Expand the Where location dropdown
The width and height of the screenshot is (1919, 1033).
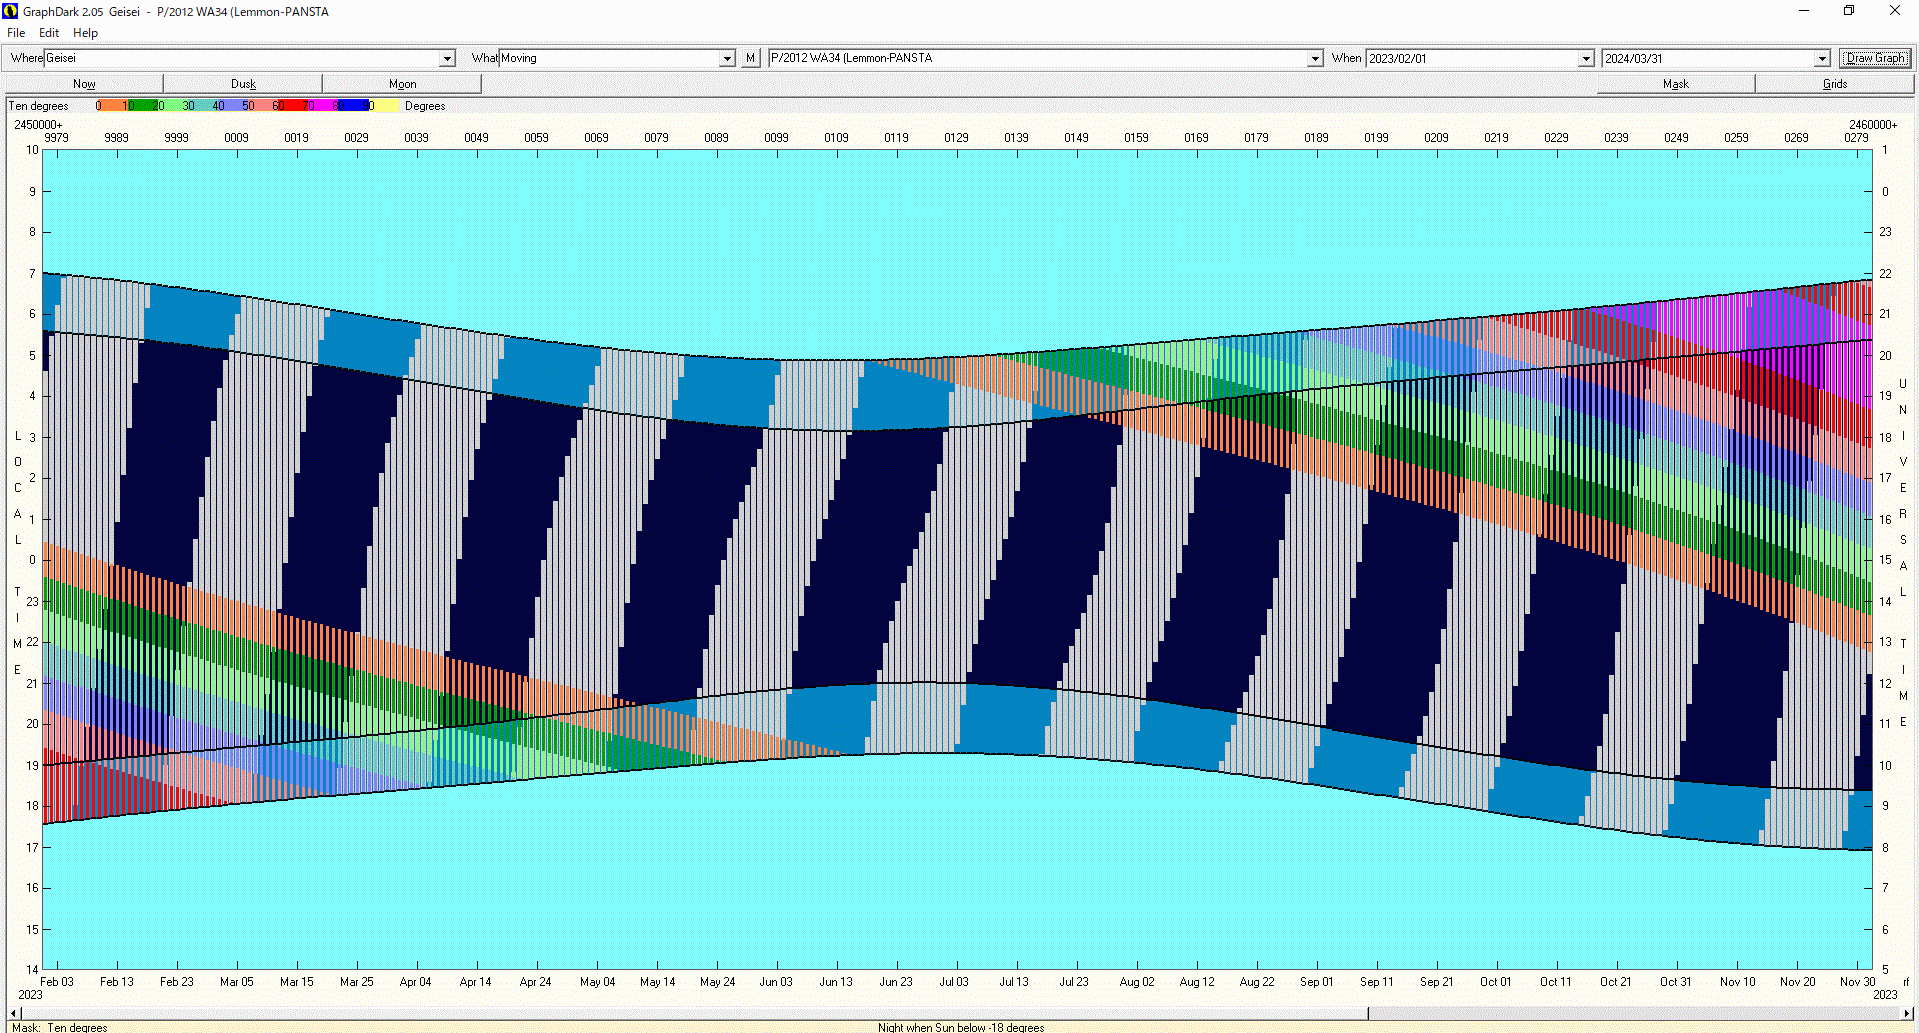point(448,59)
